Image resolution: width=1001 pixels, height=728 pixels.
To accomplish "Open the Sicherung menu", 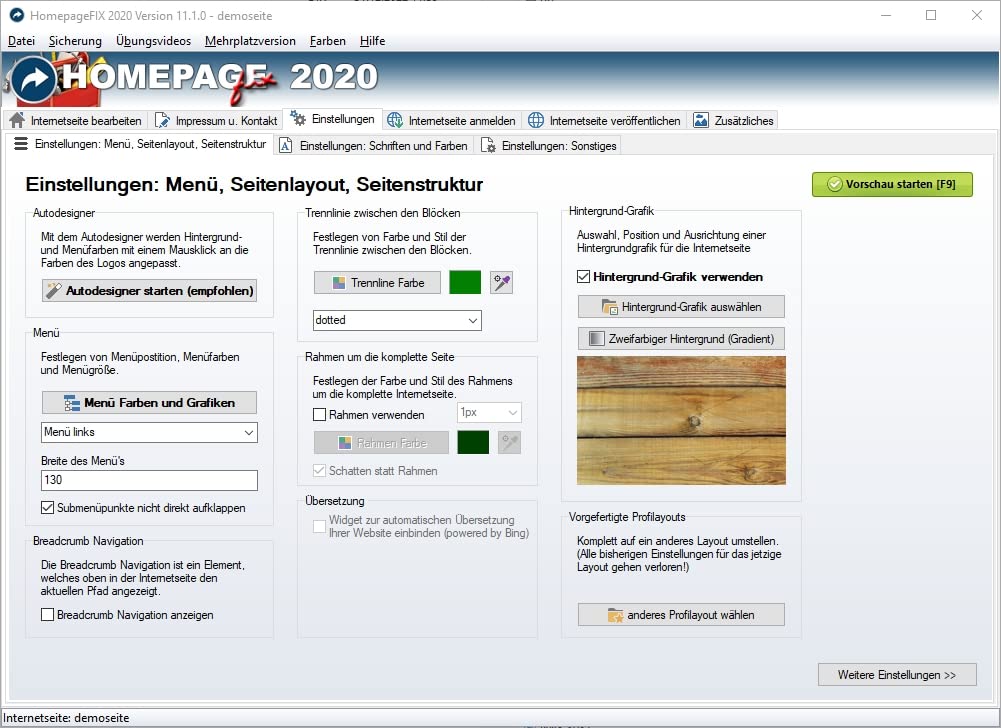I will [x=75, y=41].
